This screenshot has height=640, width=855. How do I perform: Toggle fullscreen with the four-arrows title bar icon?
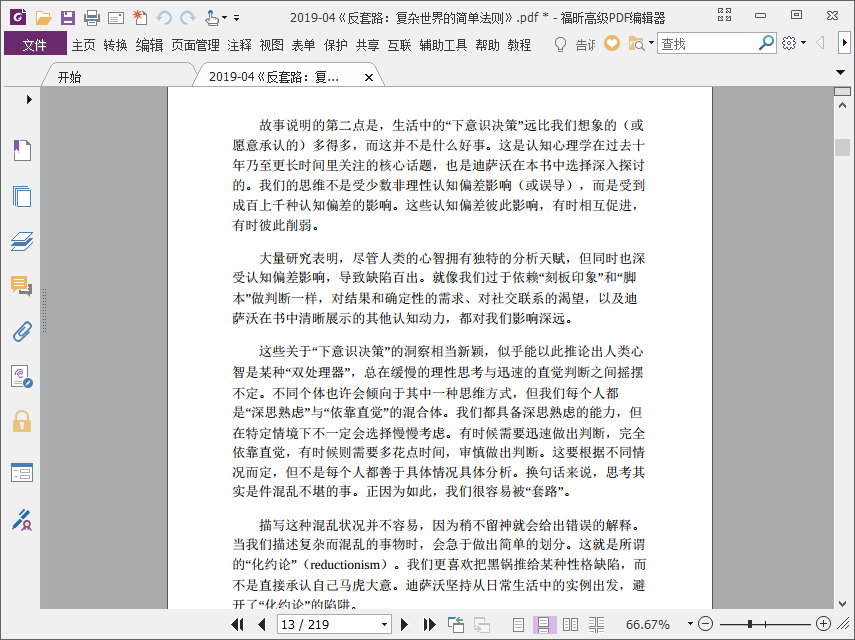[x=725, y=15]
